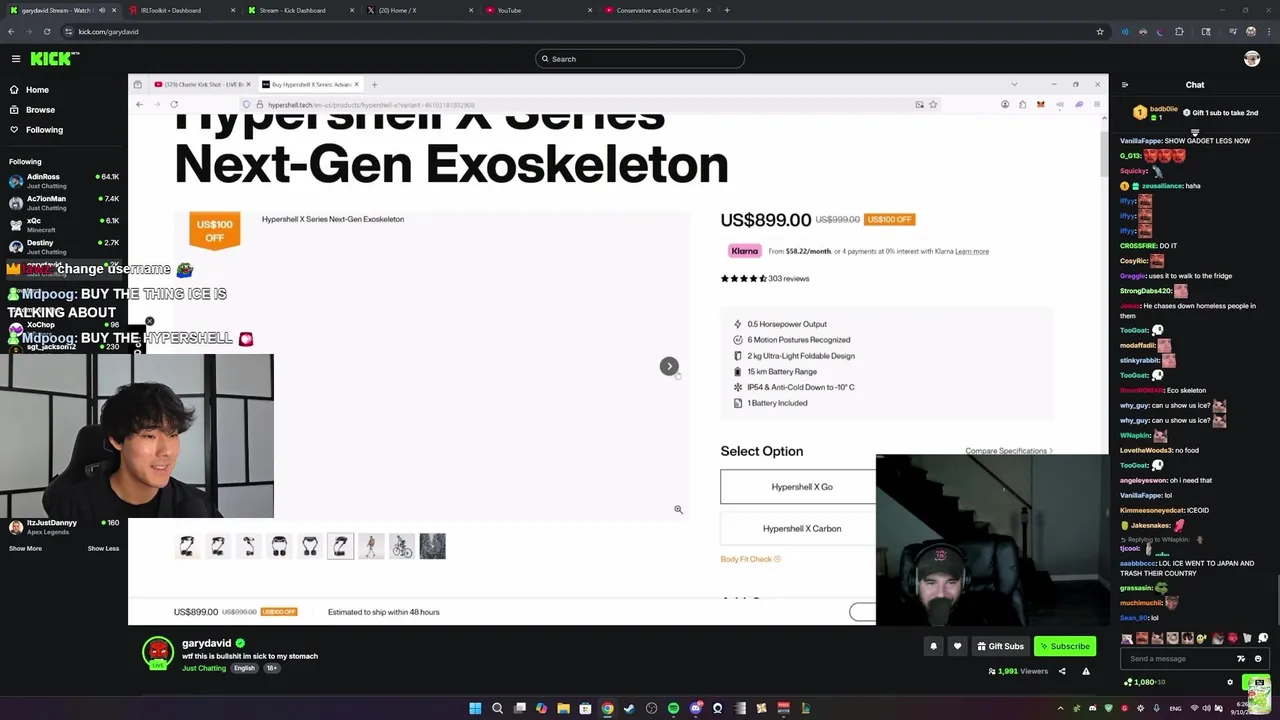Zoom product image magnifier icon
This screenshot has height=720, width=1280.
pos(678,509)
